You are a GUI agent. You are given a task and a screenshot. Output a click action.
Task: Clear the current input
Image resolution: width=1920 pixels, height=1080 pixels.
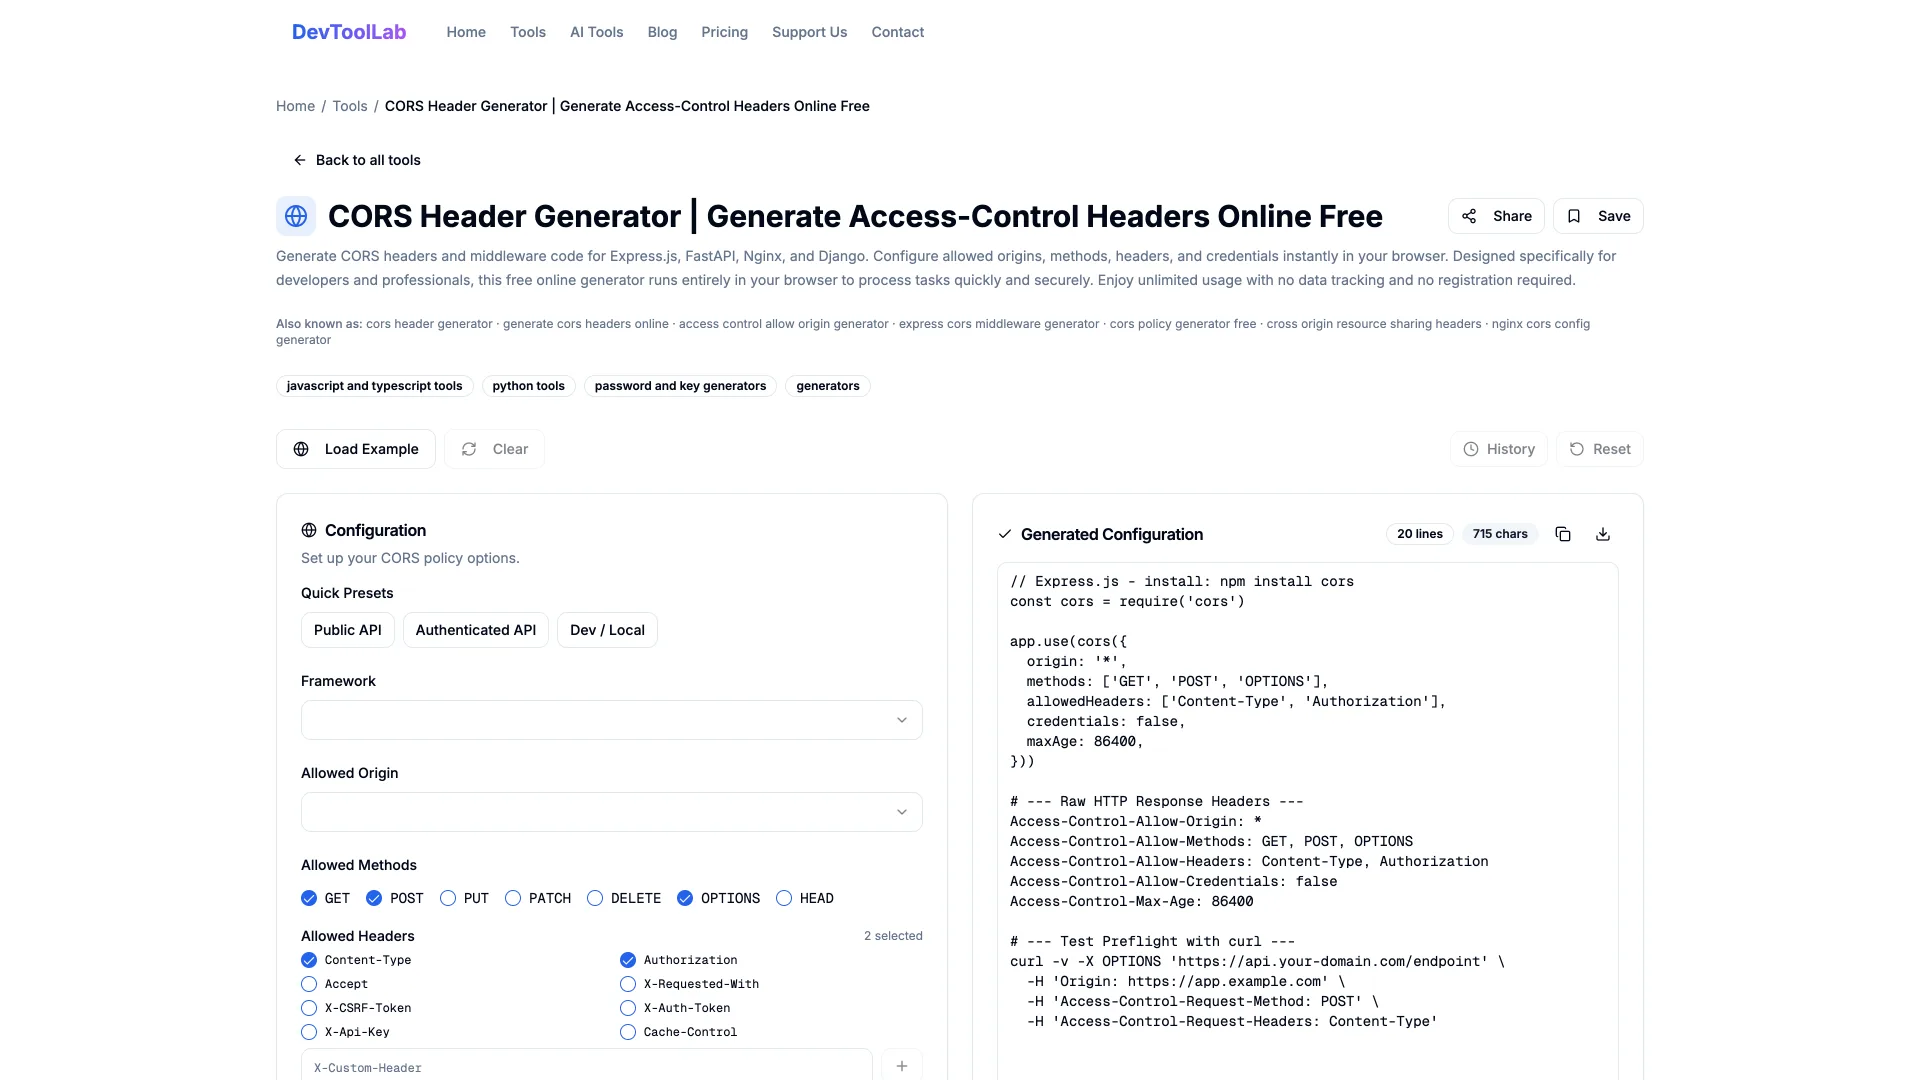(494, 449)
